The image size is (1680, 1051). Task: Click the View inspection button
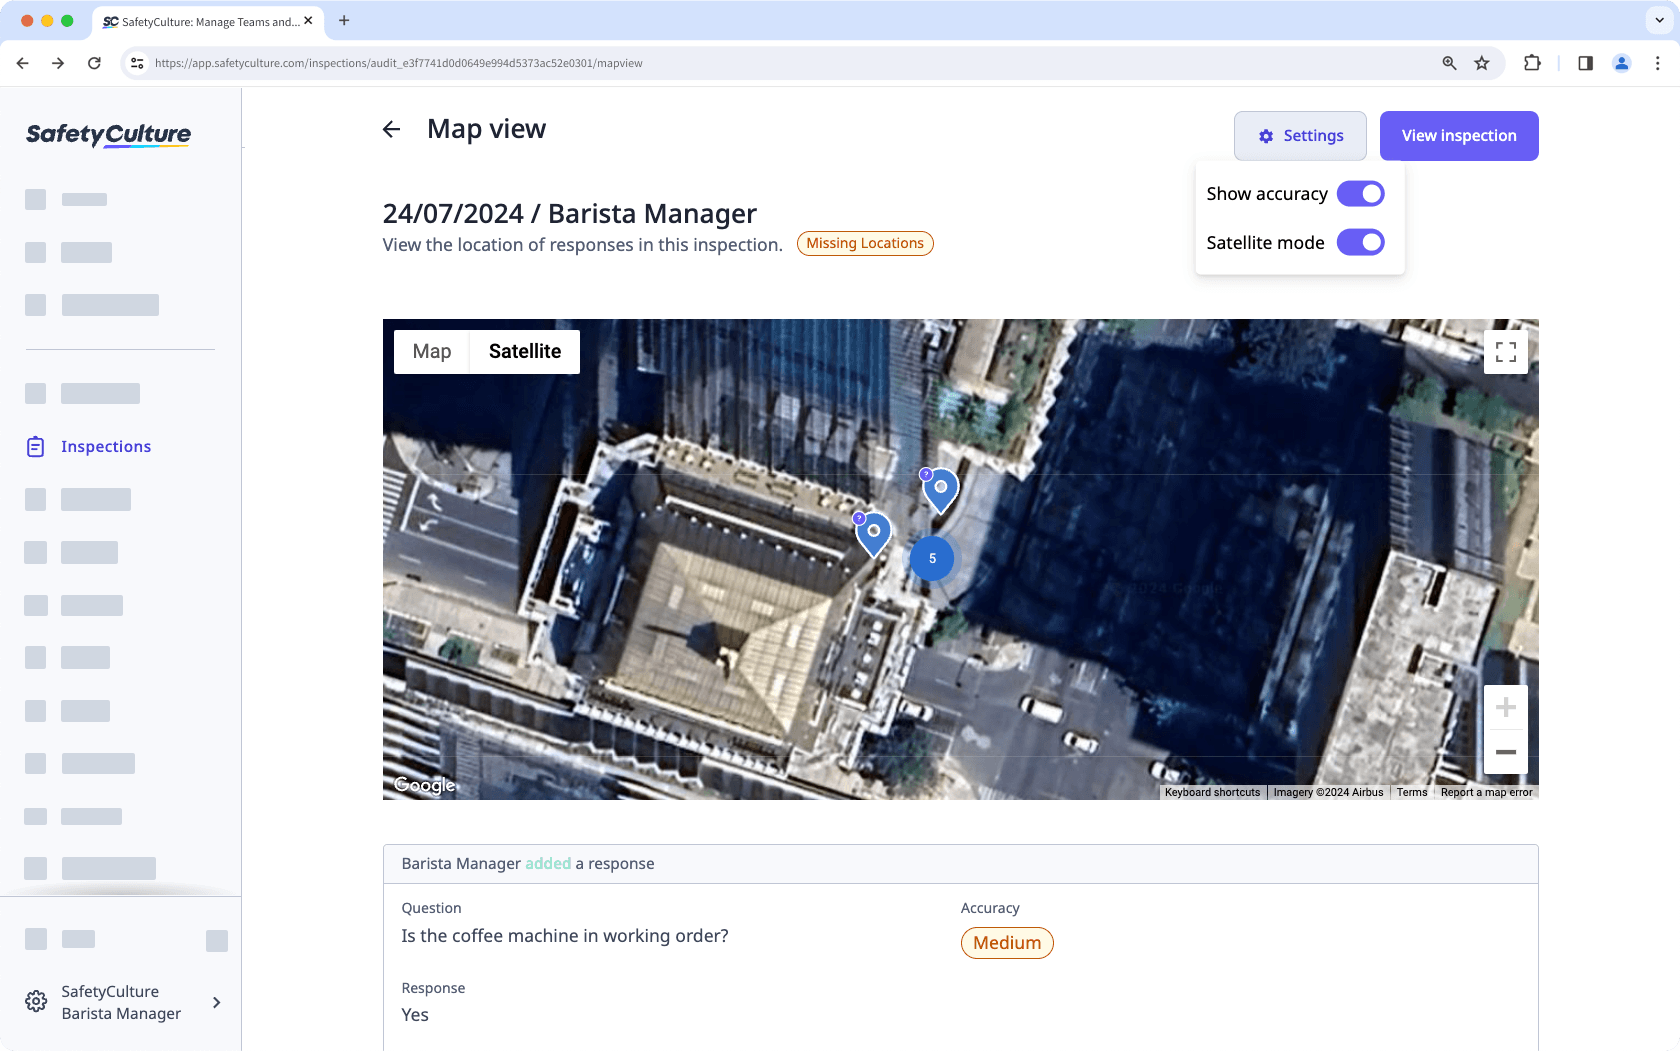[x=1458, y=136]
